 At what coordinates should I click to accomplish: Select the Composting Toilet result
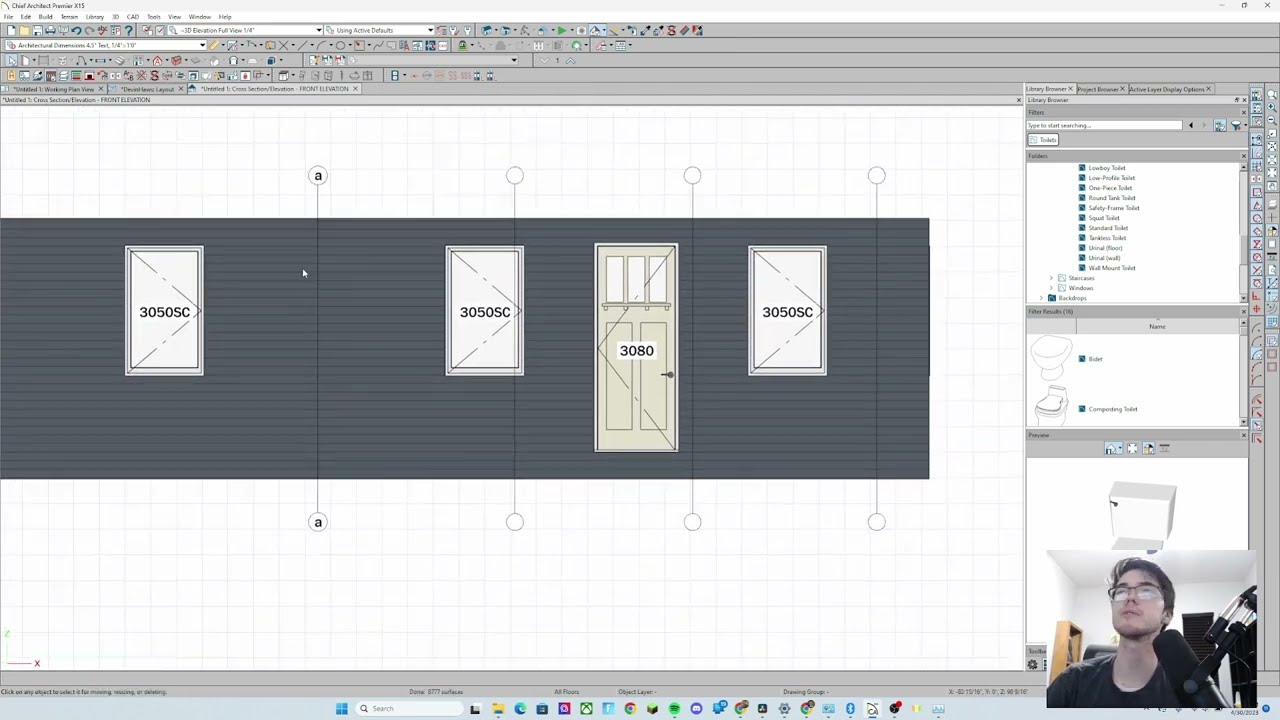(1113, 409)
